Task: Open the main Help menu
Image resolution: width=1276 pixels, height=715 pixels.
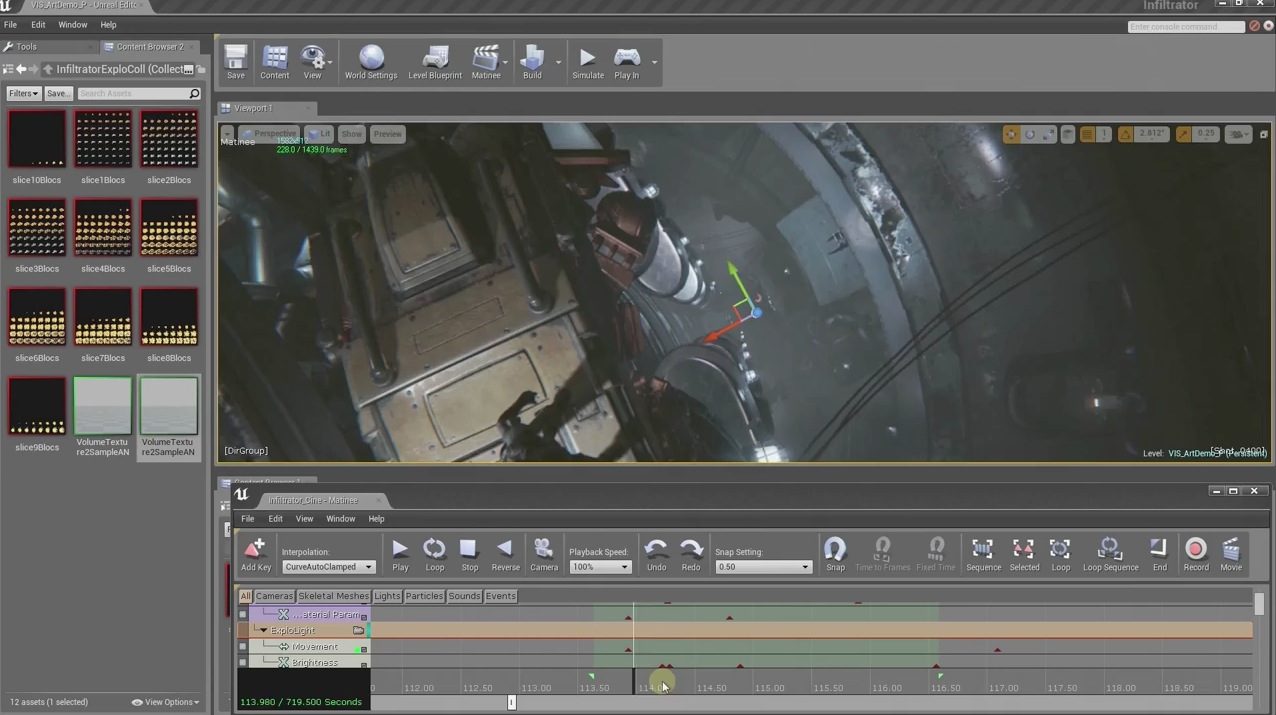Action: [108, 25]
